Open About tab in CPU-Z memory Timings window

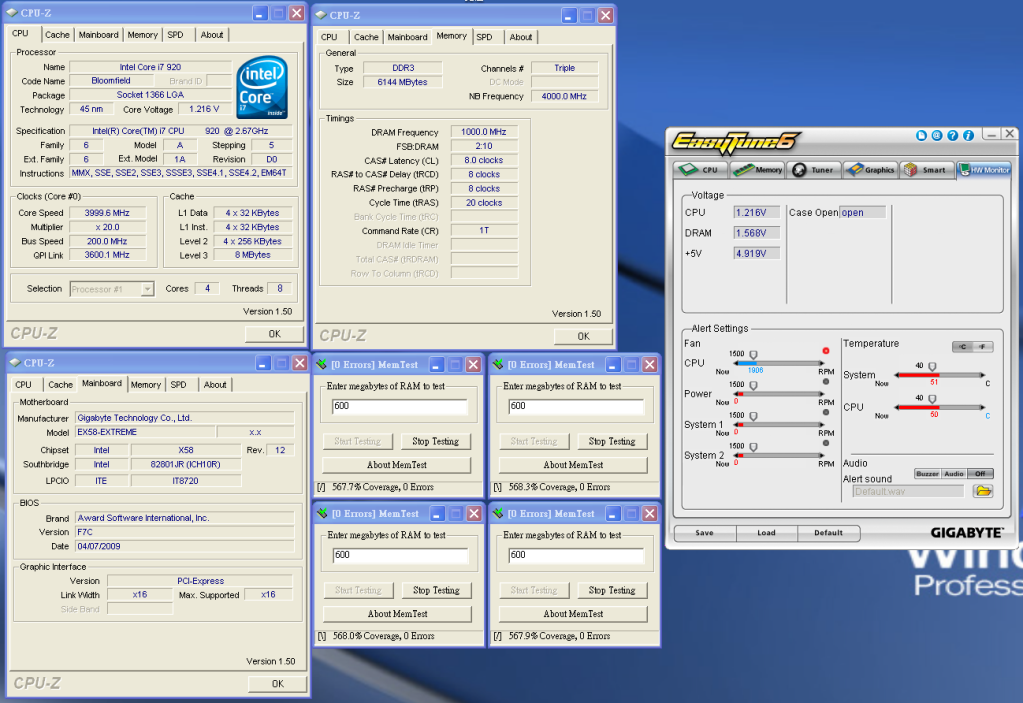click(x=521, y=37)
